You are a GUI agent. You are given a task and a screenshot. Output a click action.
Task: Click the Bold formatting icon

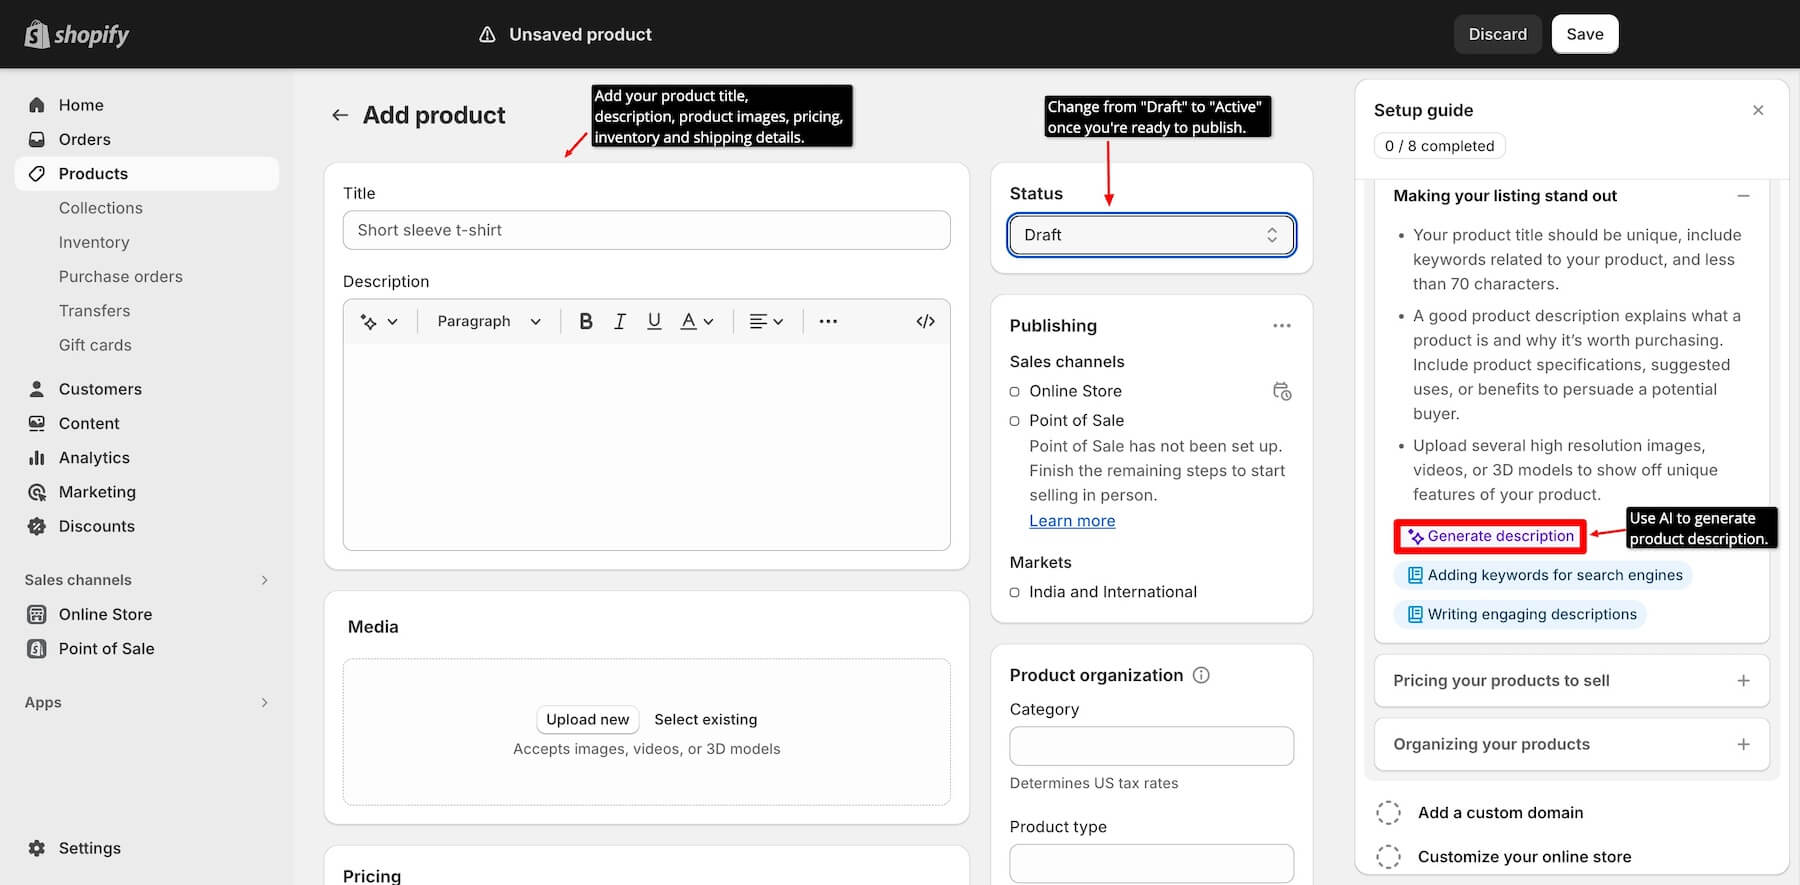click(586, 321)
